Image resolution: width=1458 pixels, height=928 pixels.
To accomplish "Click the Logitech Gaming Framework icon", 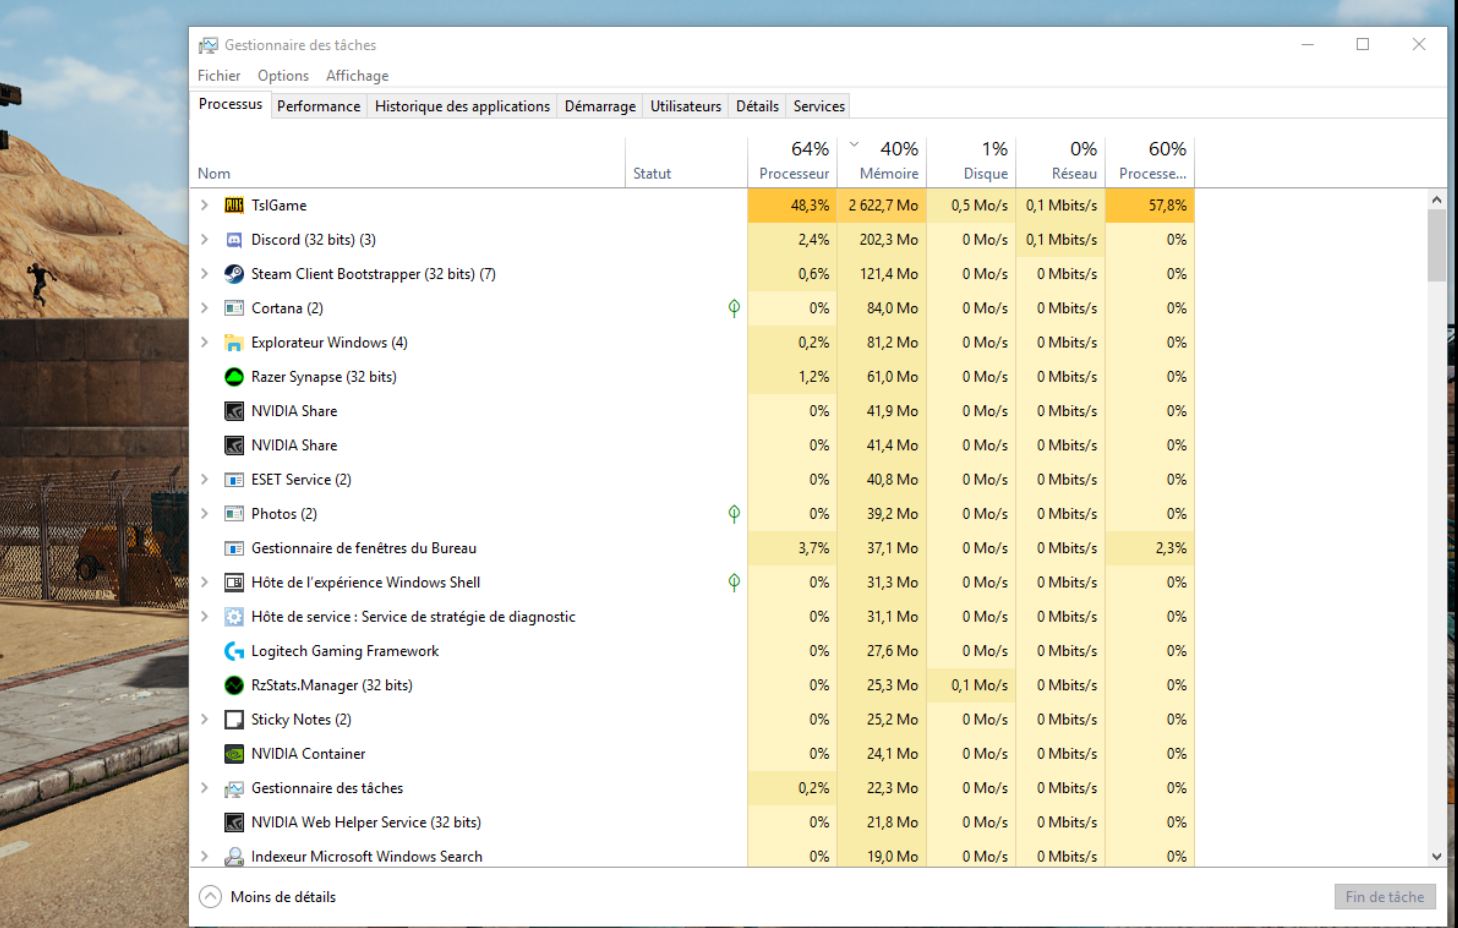I will coord(234,651).
